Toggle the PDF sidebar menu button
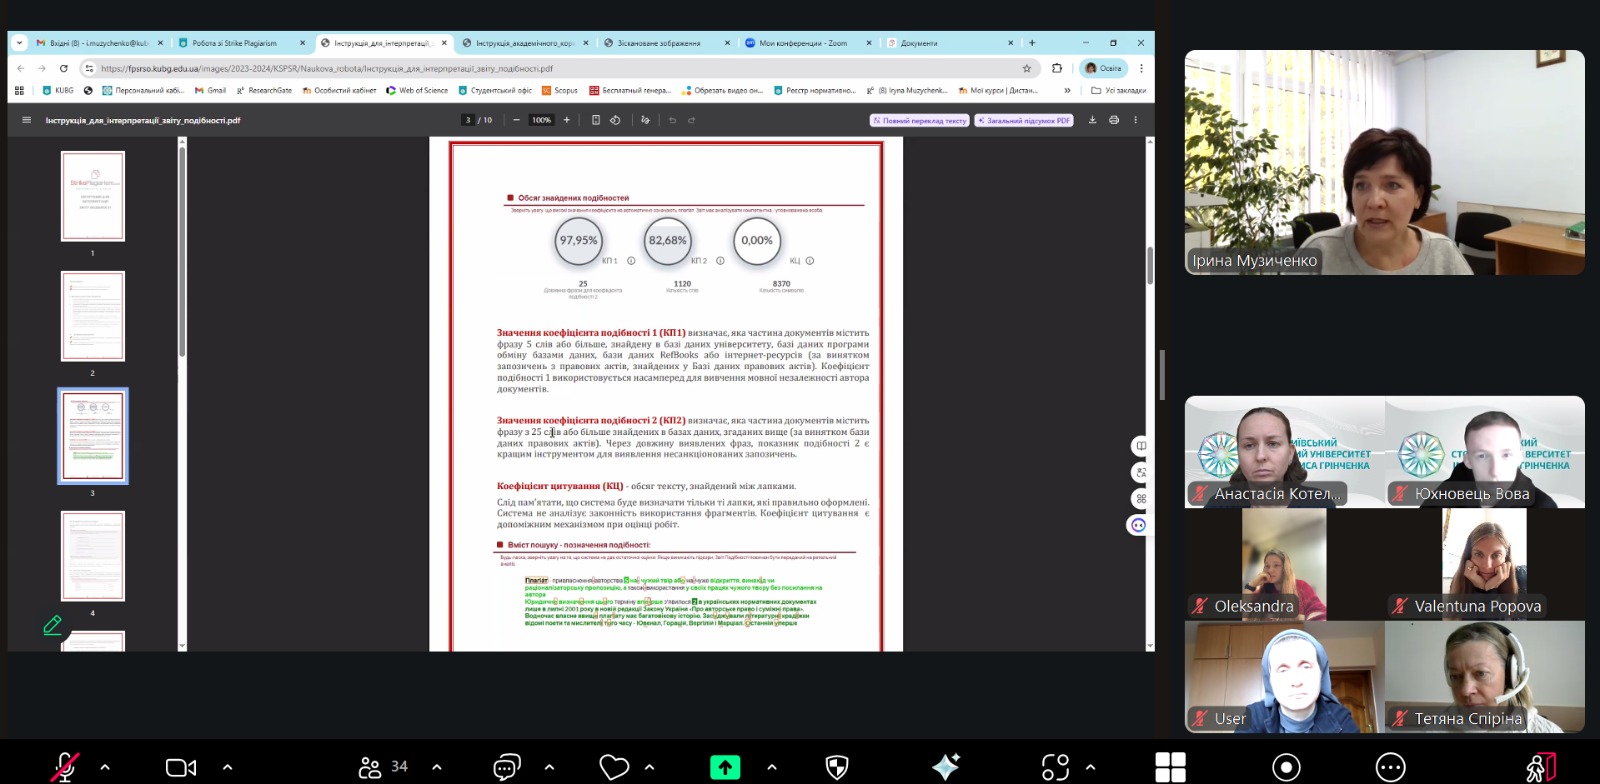1600x784 pixels. pyautogui.click(x=26, y=120)
